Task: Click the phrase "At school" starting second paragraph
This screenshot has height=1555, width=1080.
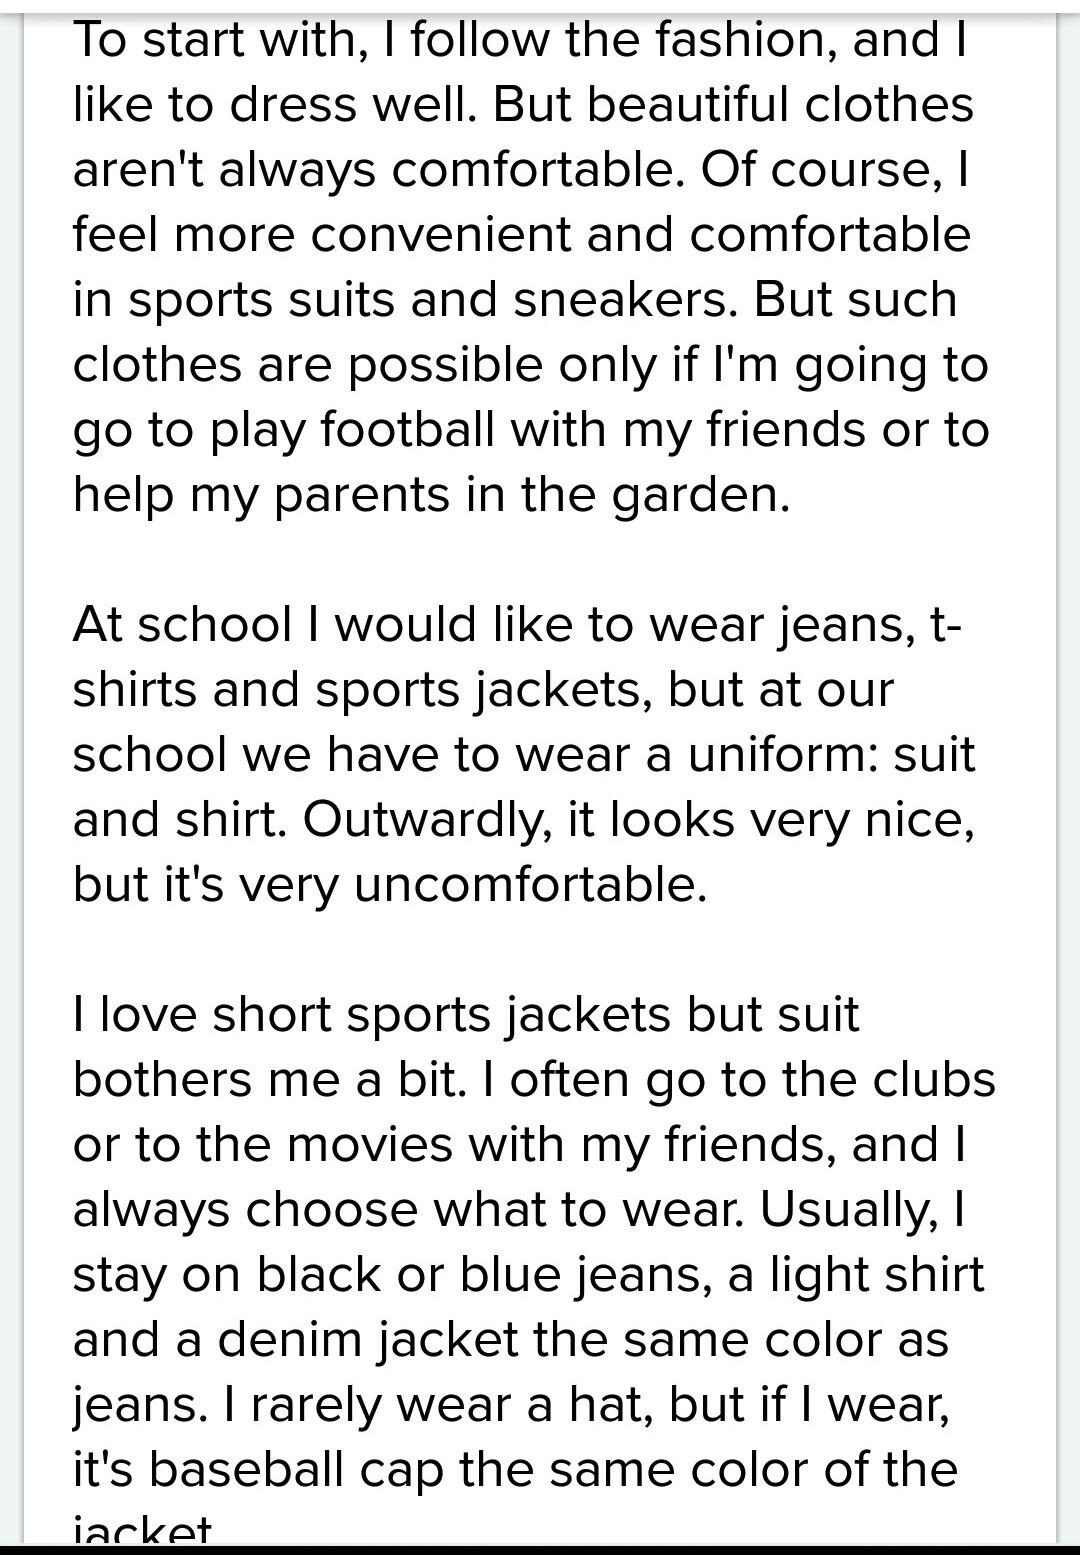Action: click(181, 625)
